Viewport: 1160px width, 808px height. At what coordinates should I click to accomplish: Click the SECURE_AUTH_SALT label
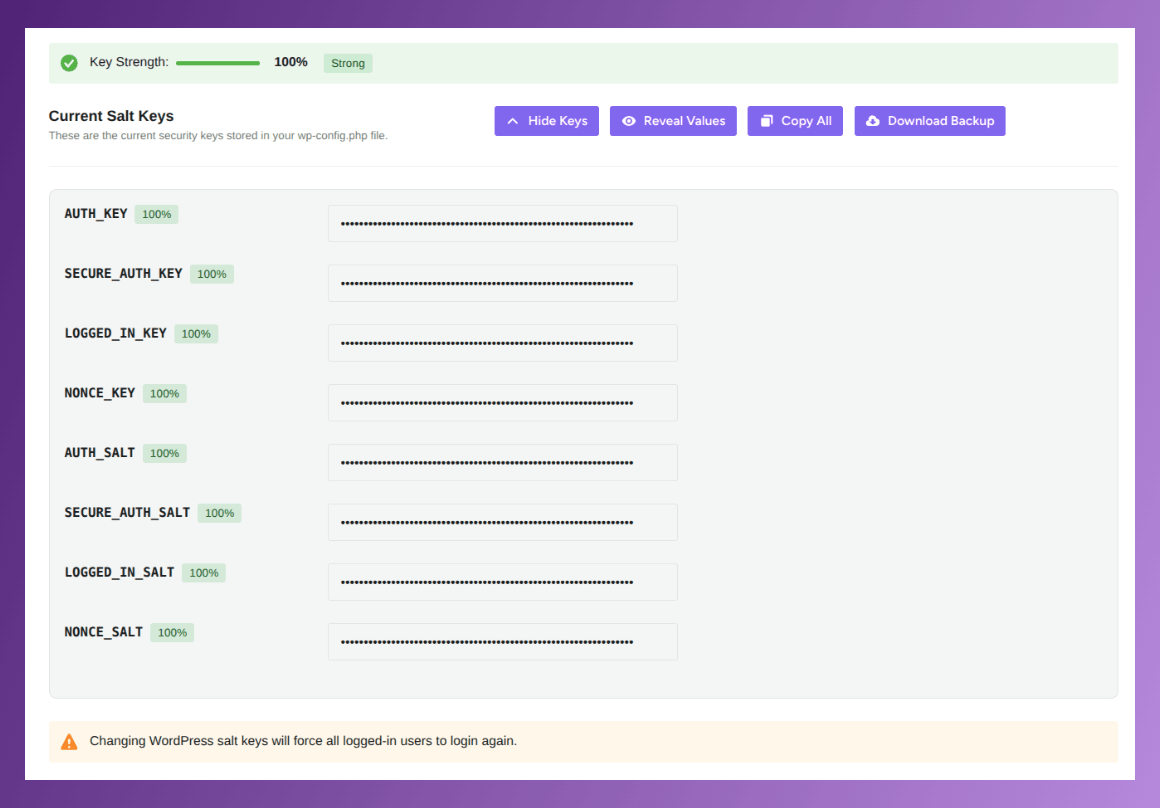click(127, 513)
